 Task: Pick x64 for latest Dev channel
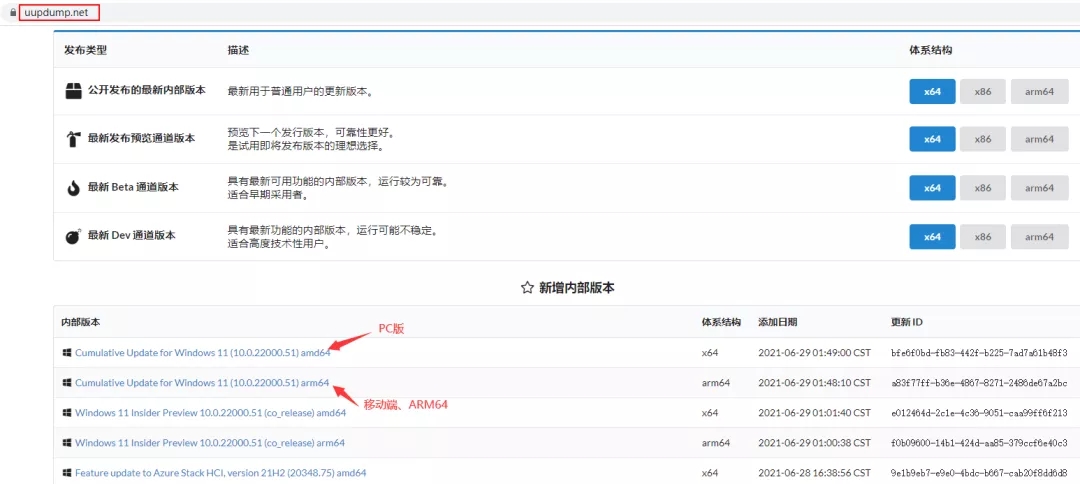tap(932, 236)
